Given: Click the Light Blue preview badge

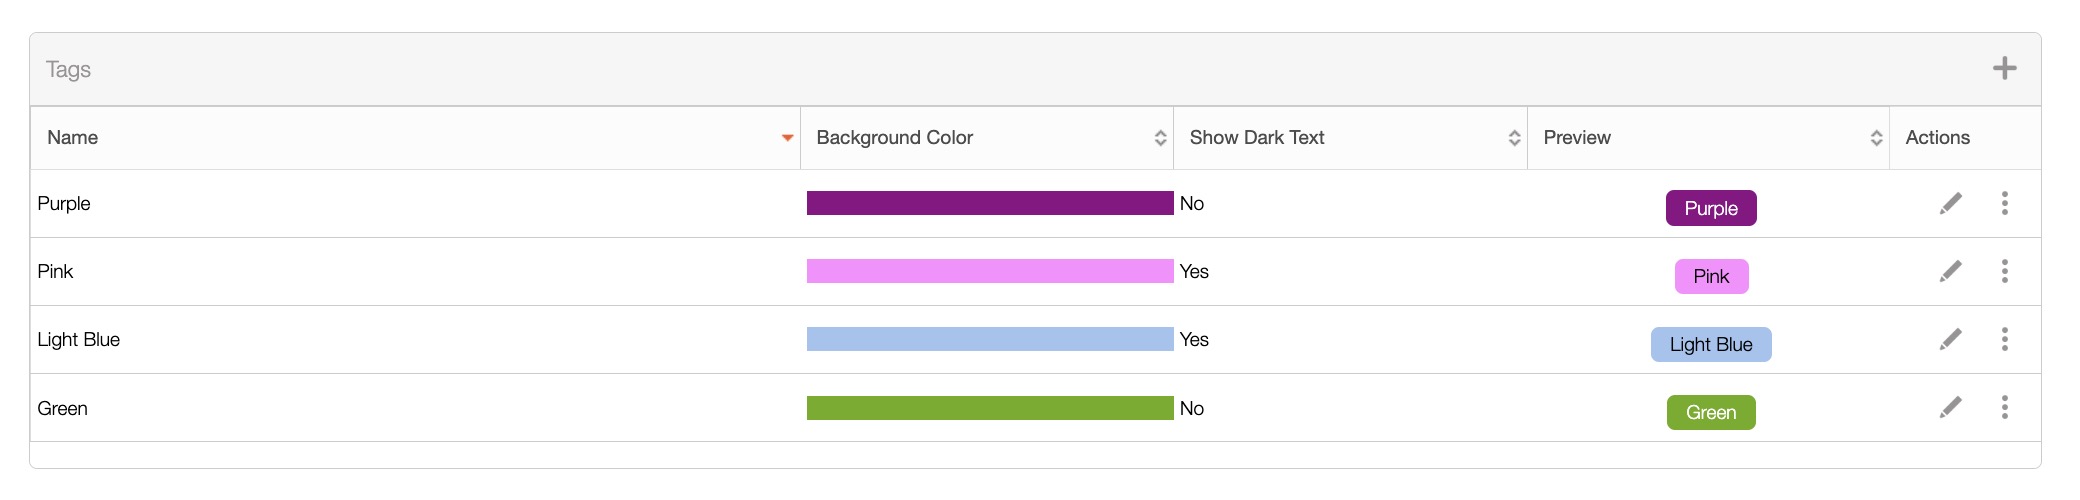Looking at the screenshot, I should click(1711, 344).
